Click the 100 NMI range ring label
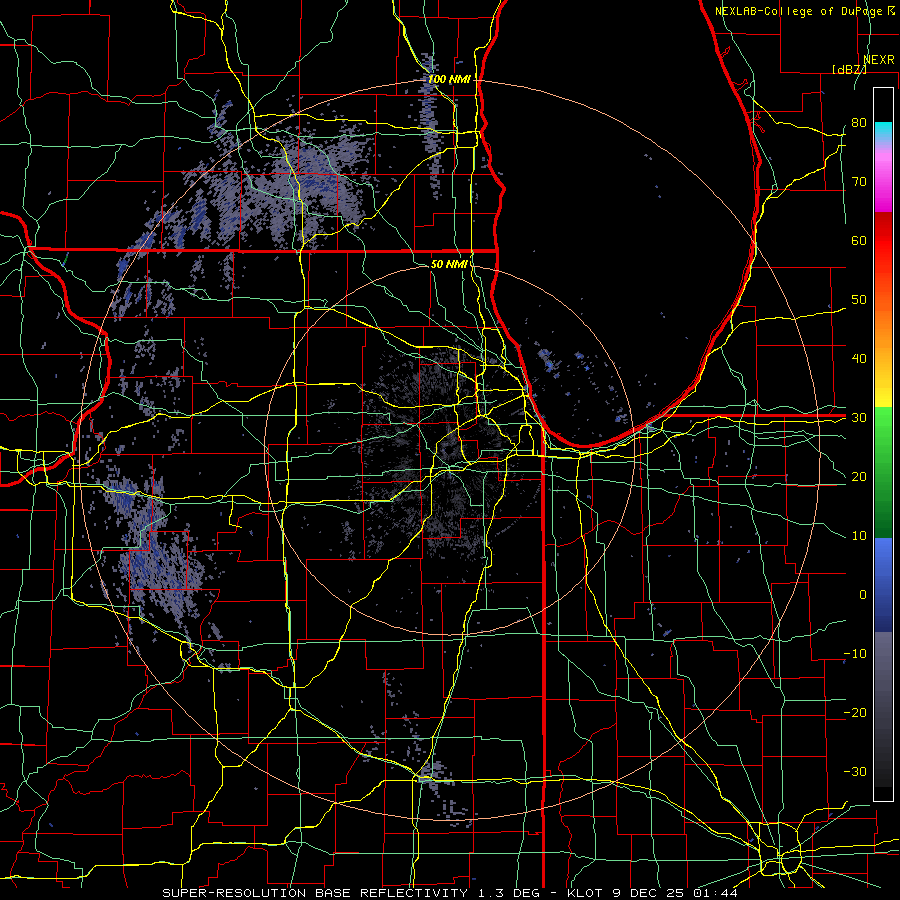Viewport: 900px width, 900px height. pyautogui.click(x=449, y=79)
